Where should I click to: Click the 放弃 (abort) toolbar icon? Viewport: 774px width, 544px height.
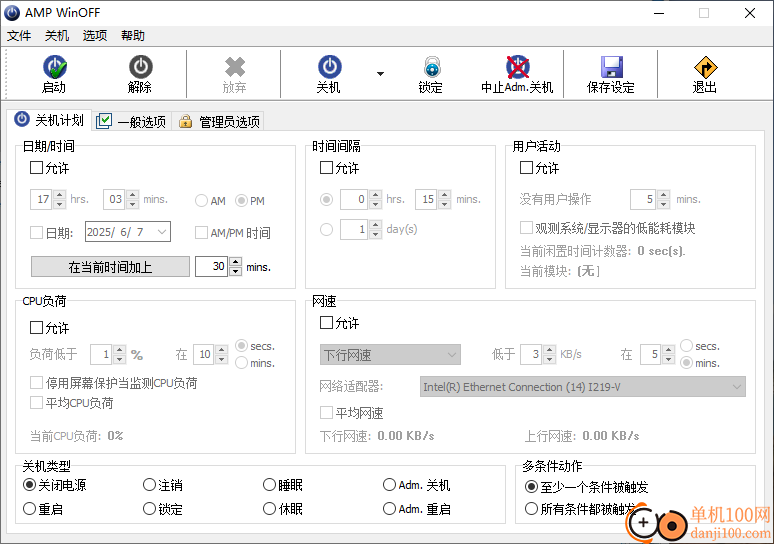click(x=234, y=68)
